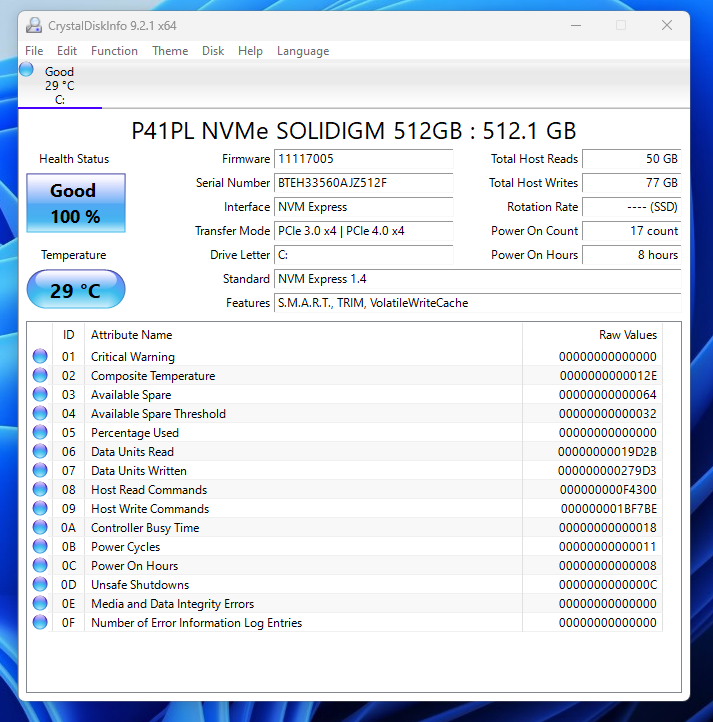This screenshot has width=713, height=722.
Task: Click the Total Host Writes value 77 GB
Action: coord(631,183)
